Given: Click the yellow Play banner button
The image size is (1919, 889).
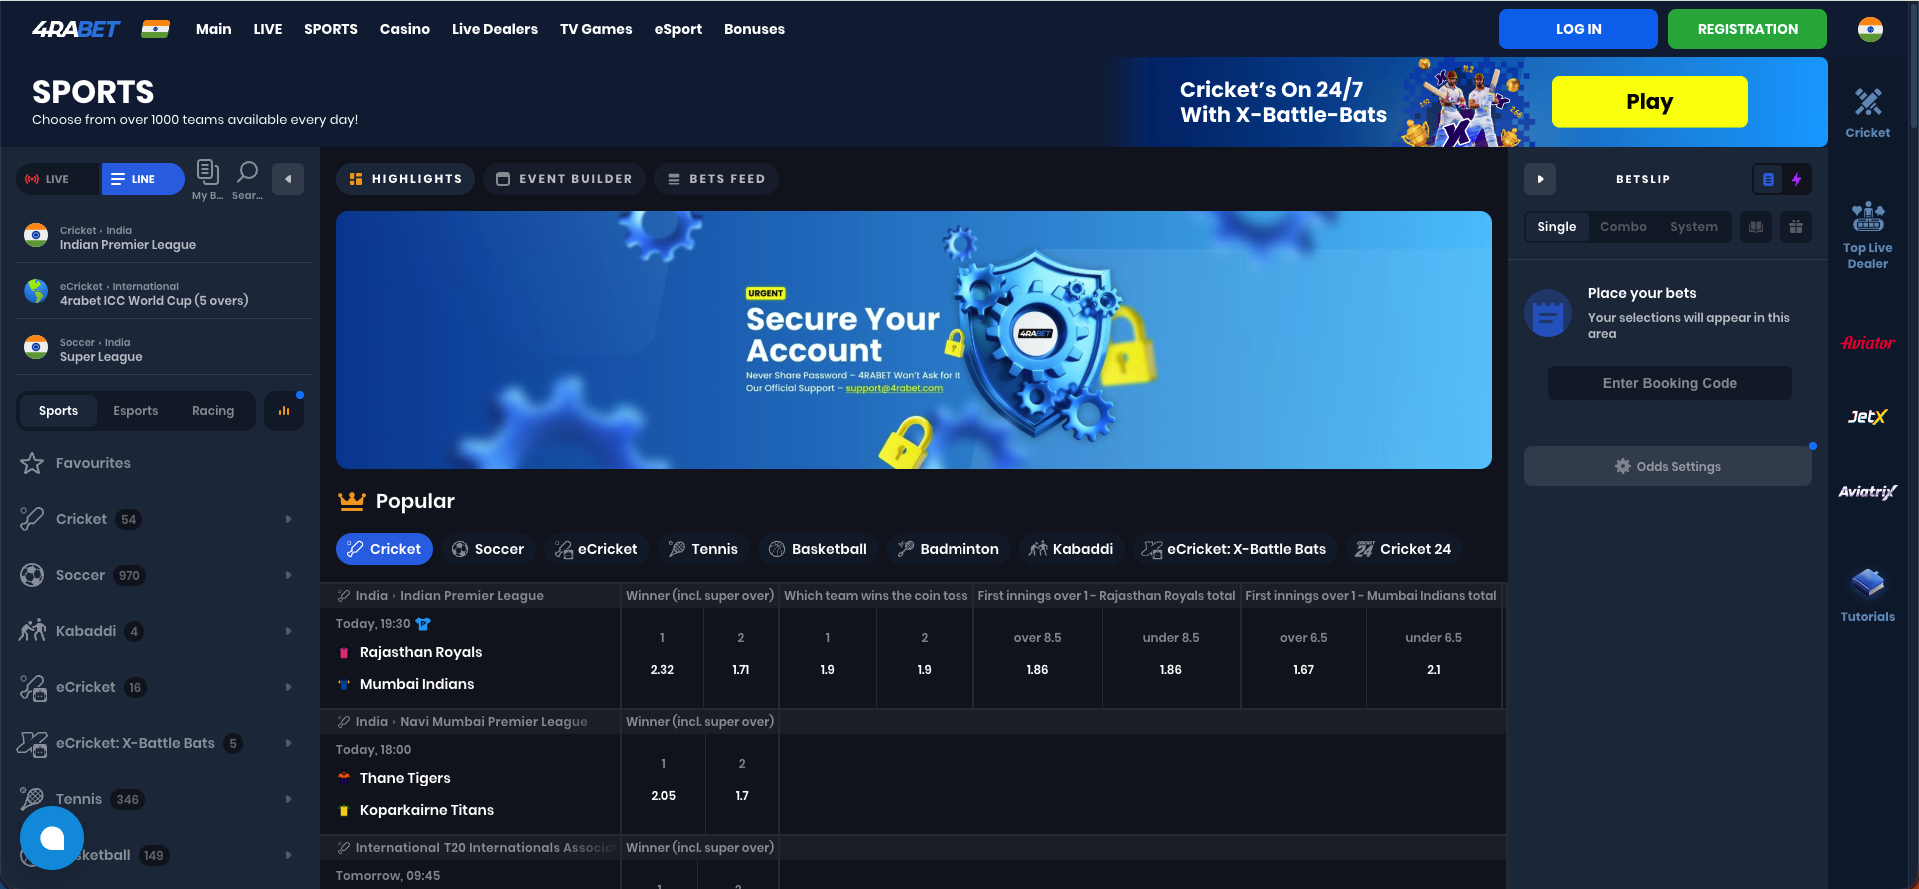Looking at the screenshot, I should [x=1649, y=102].
